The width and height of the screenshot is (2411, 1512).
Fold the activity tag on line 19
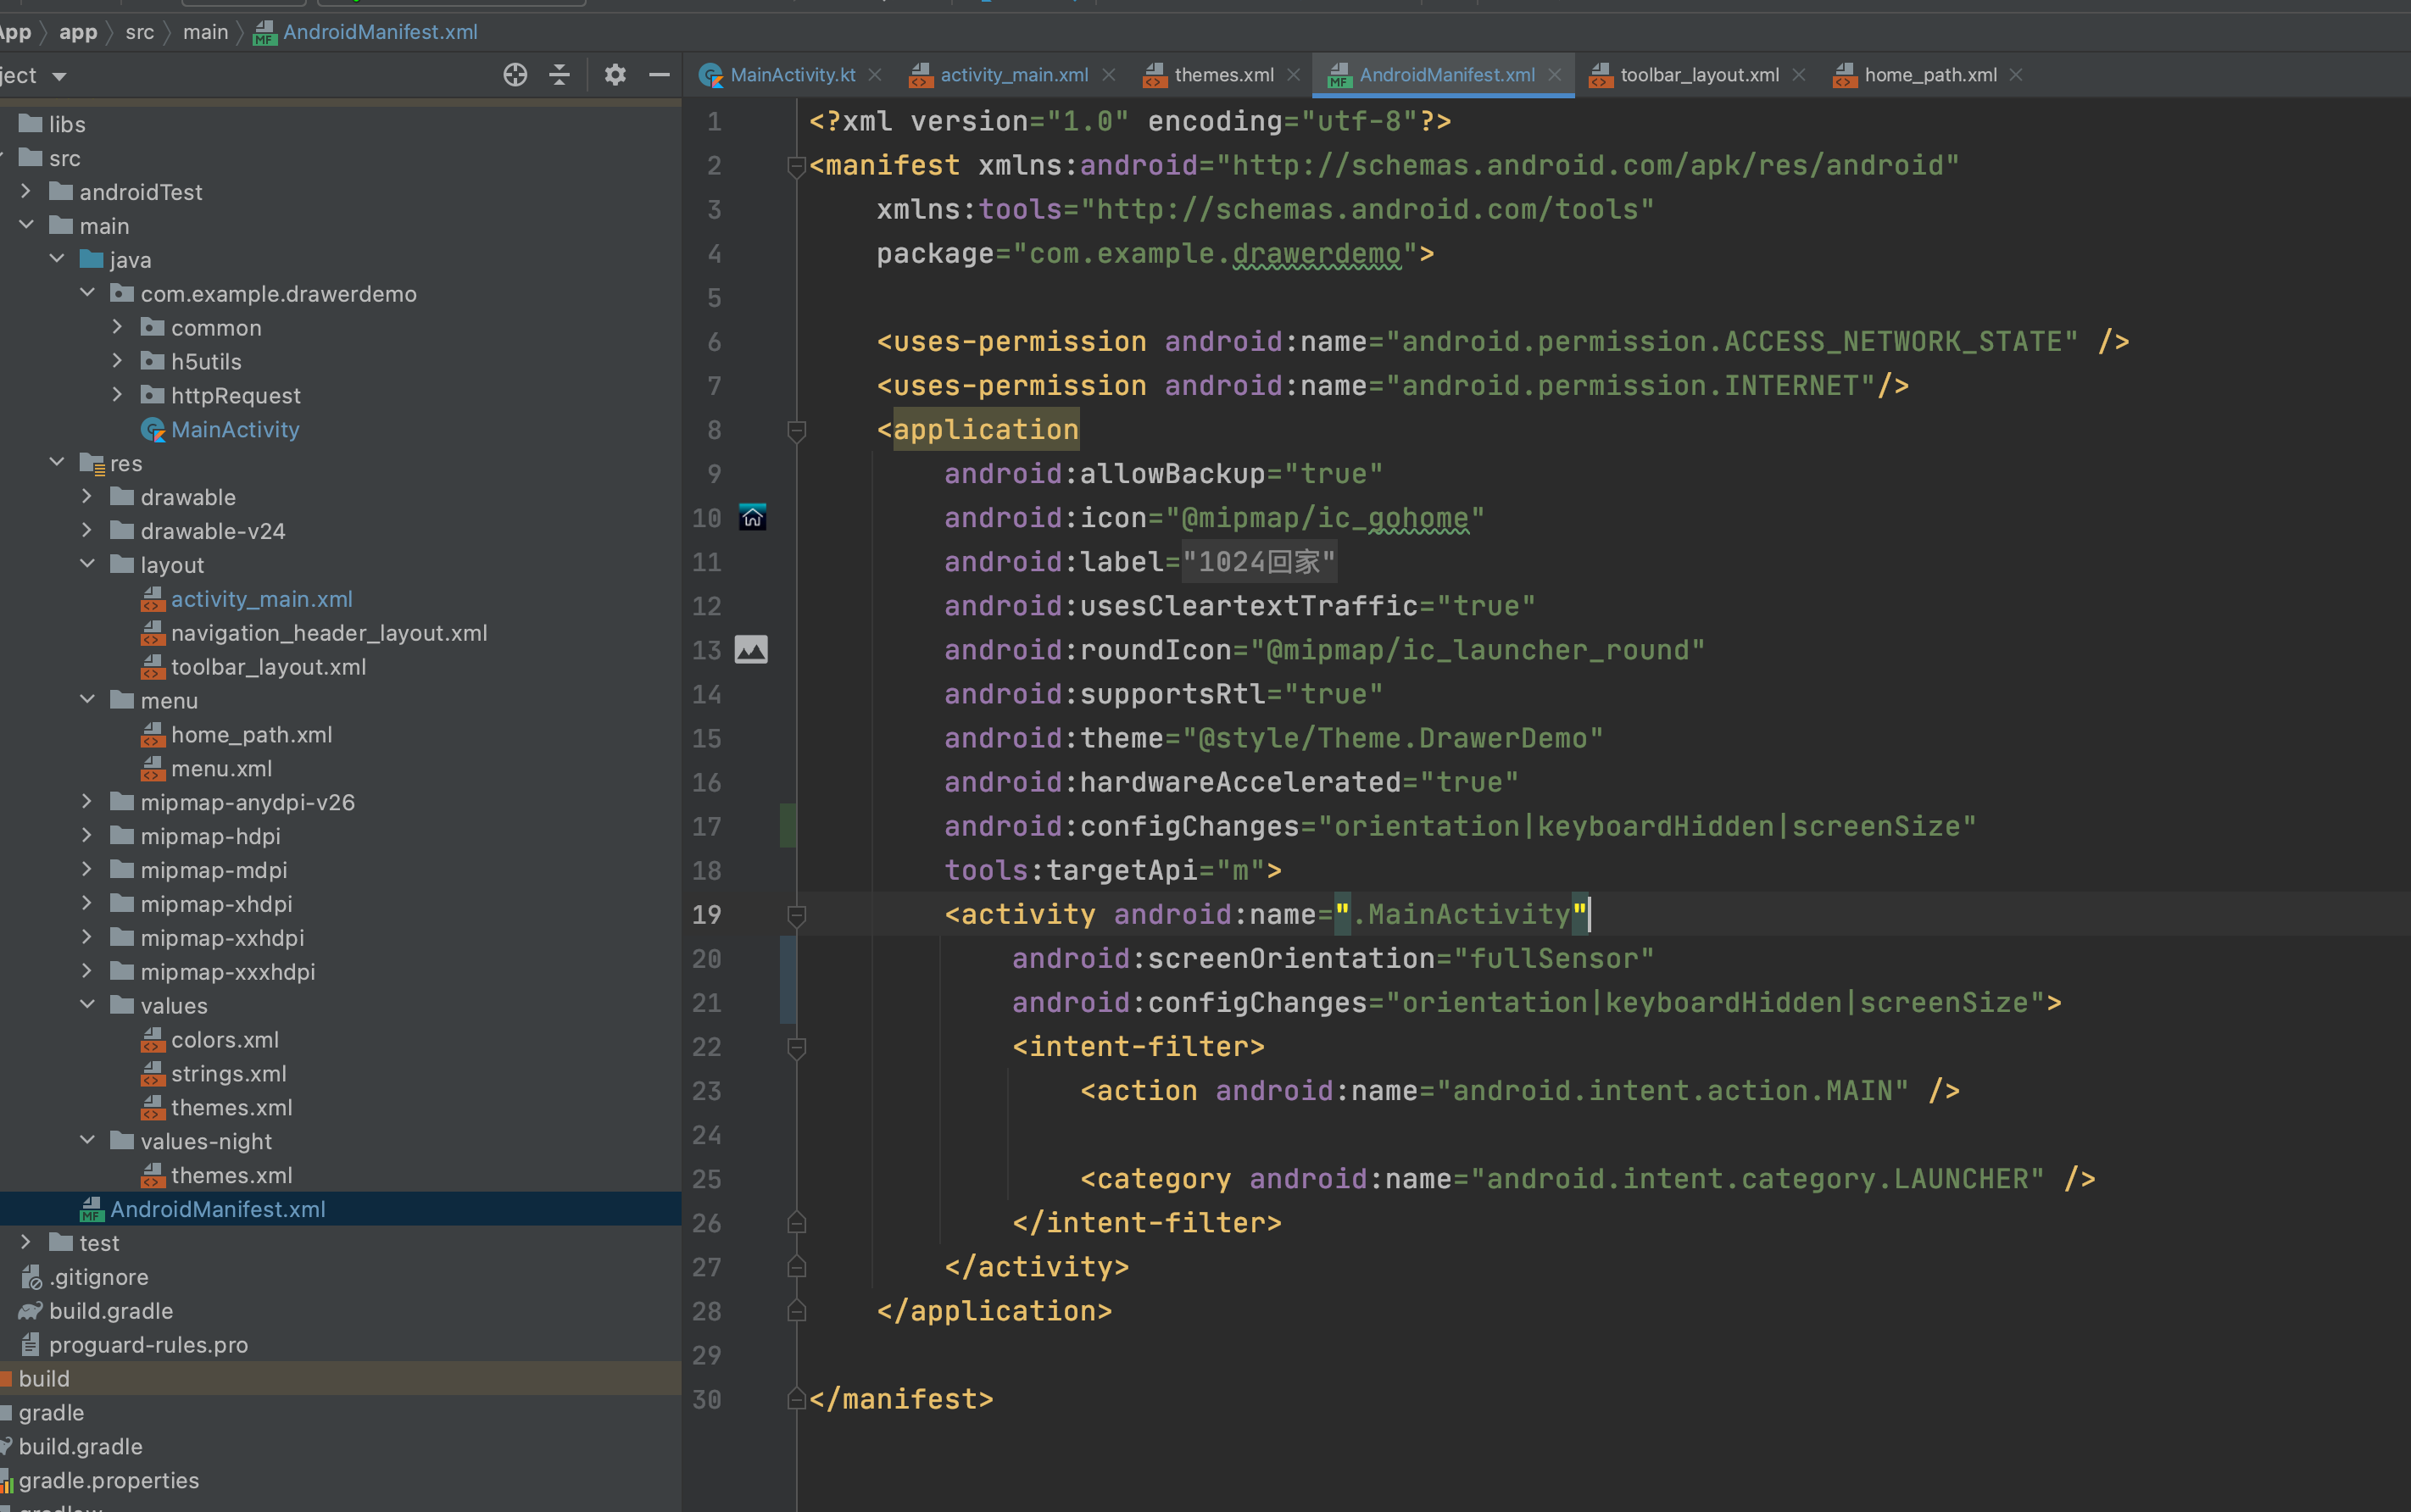point(797,914)
